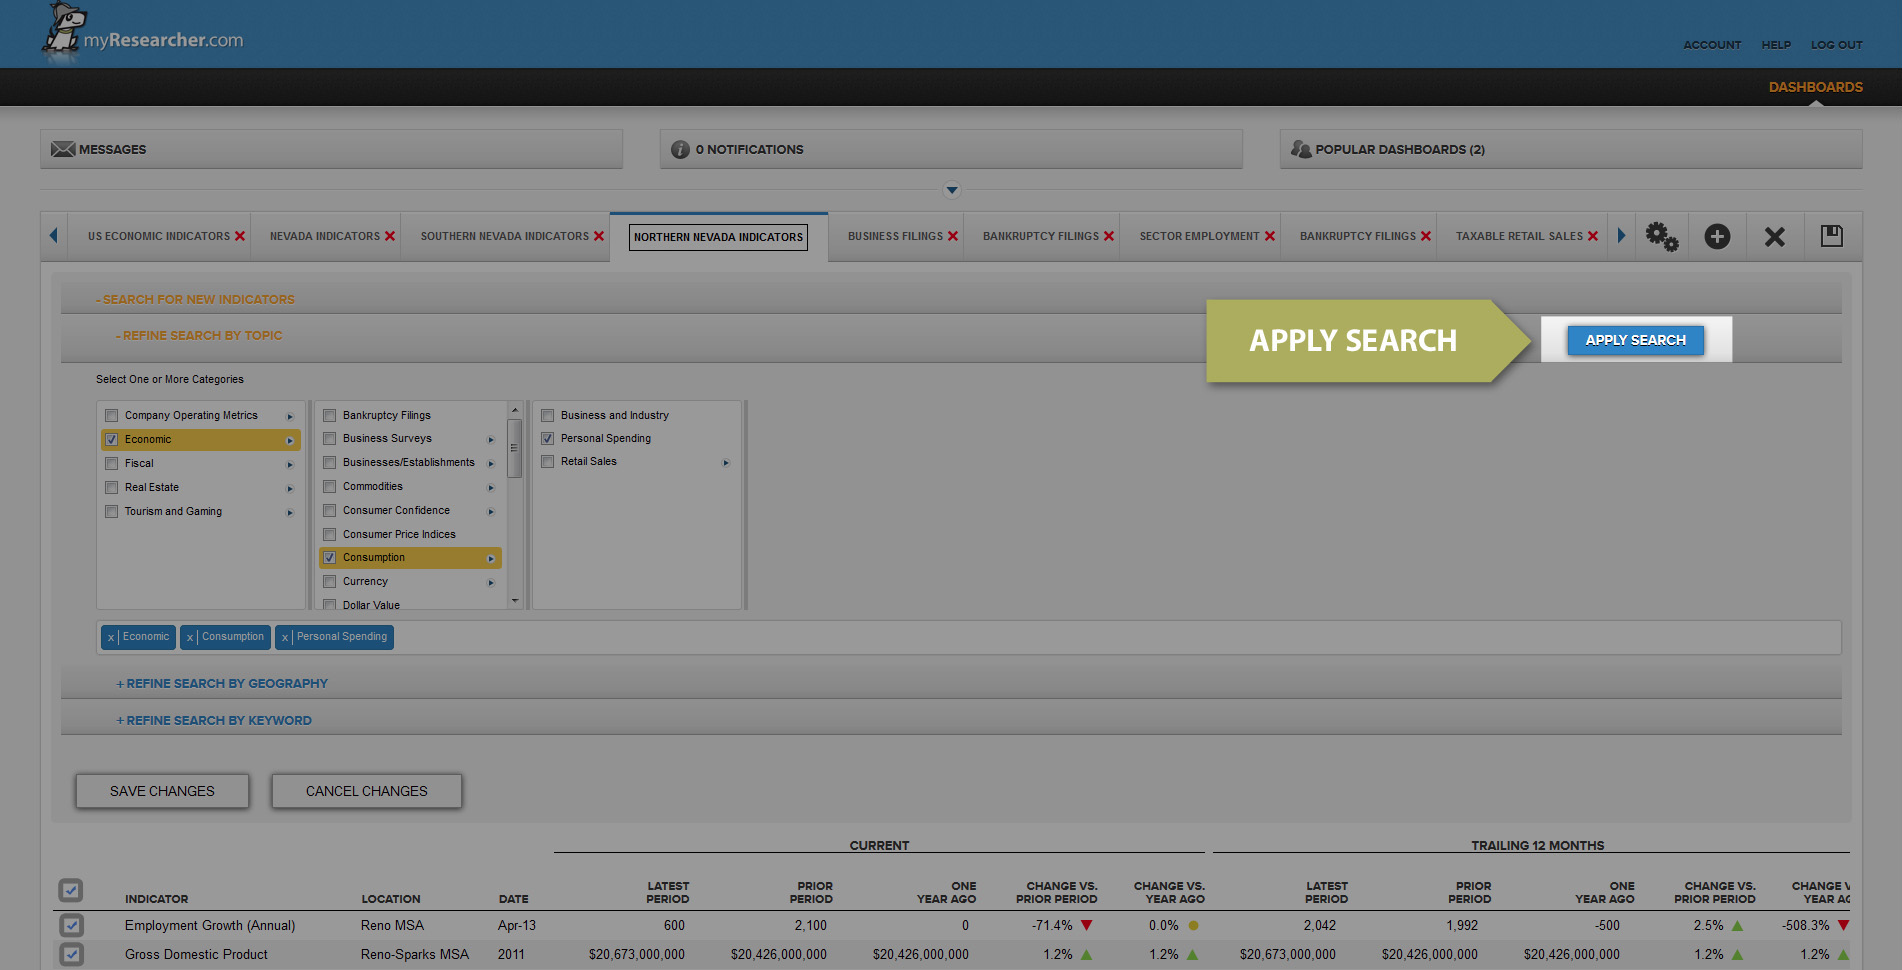Toggle the Company Operating Metrics checkbox
The image size is (1902, 970).
[x=112, y=416]
